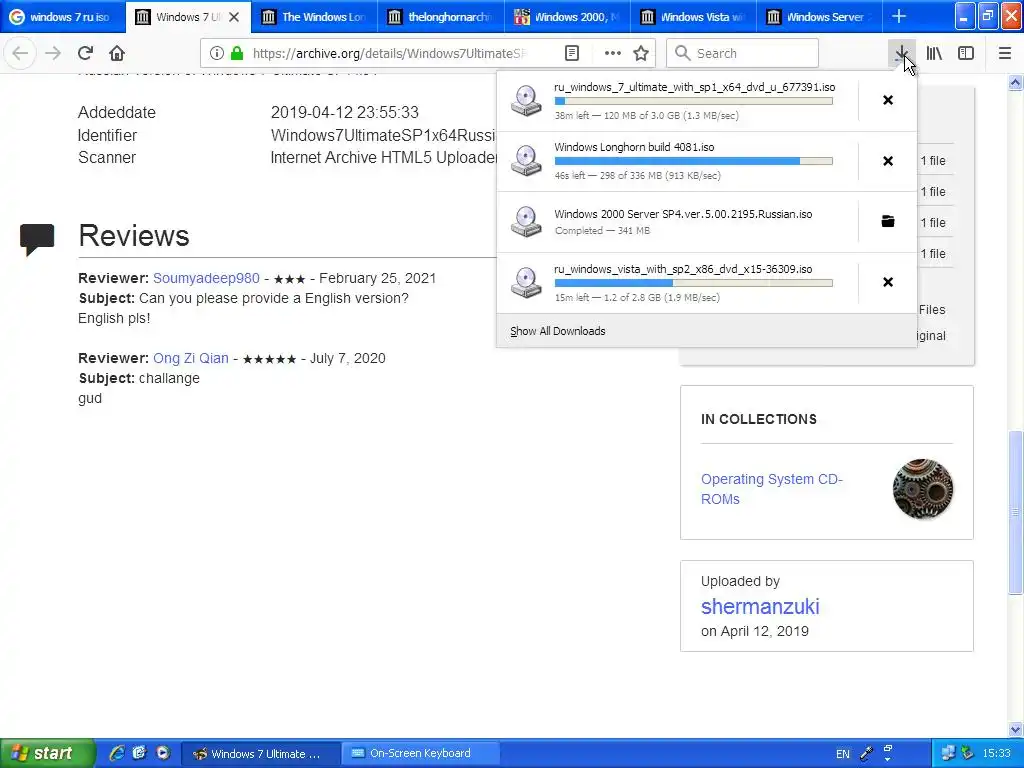Image resolution: width=1024 pixels, height=768 pixels.
Task: Click the disc icon of ru_windows_vista download
Action: (526, 282)
